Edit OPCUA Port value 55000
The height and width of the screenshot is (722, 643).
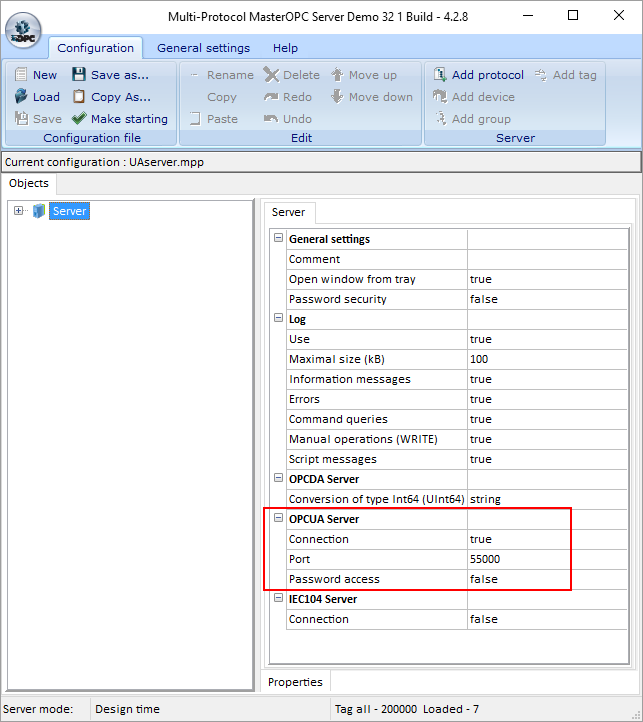[547, 559]
